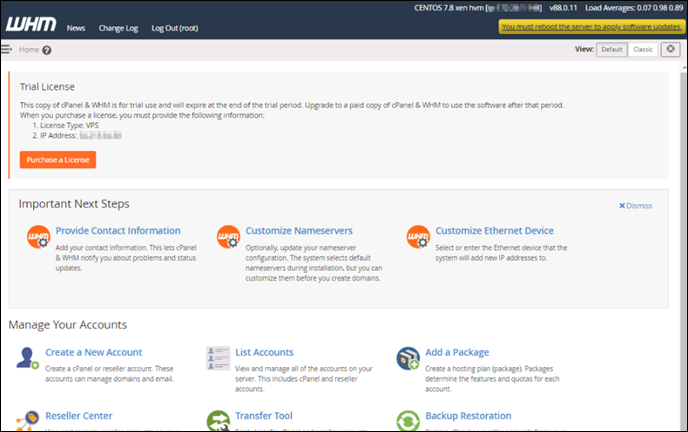Click the Purchase a License button
The height and width of the screenshot is (432, 688).
58,160
